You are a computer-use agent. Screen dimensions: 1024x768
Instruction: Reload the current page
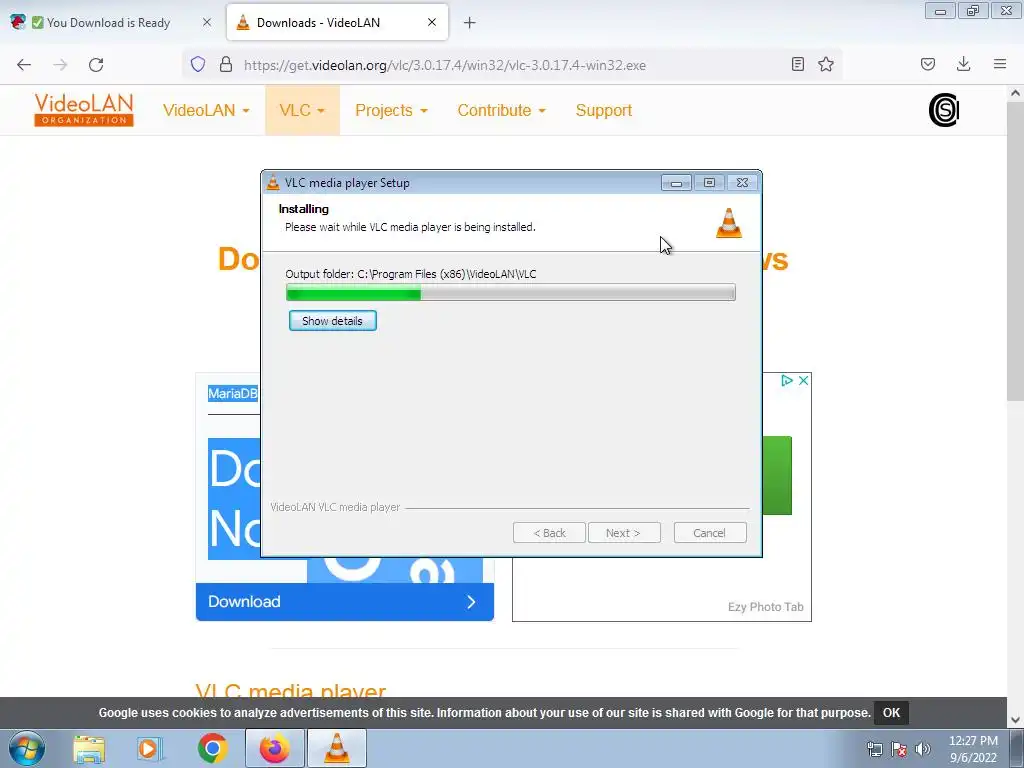96,65
